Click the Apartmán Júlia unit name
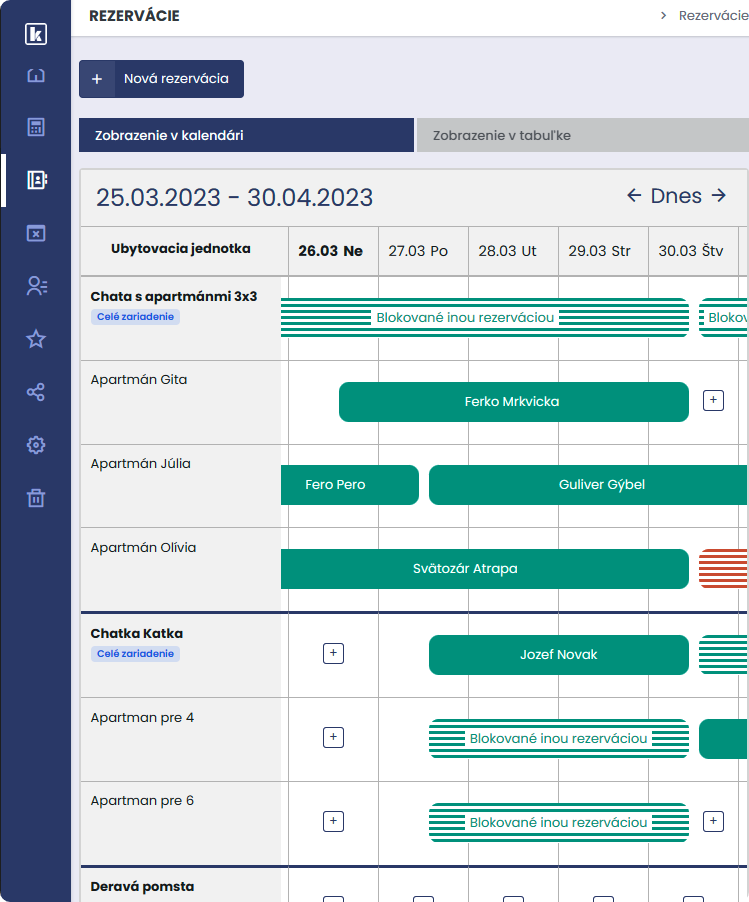Image resolution: width=749 pixels, height=902 pixels. 140,464
